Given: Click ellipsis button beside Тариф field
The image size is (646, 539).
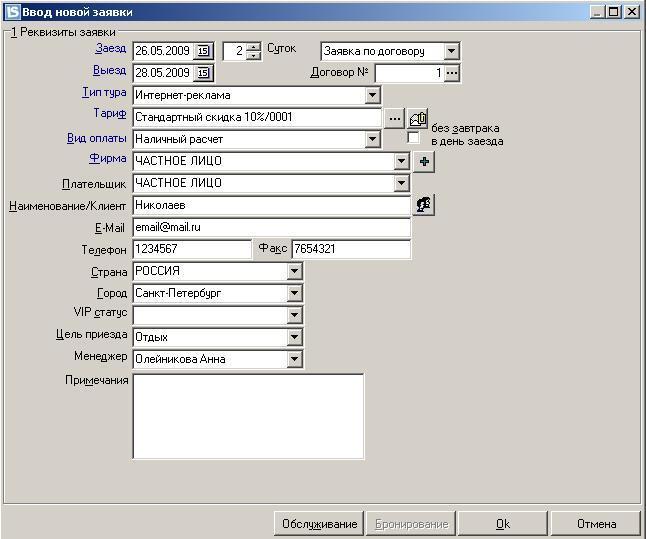Looking at the screenshot, I should [x=395, y=119].
